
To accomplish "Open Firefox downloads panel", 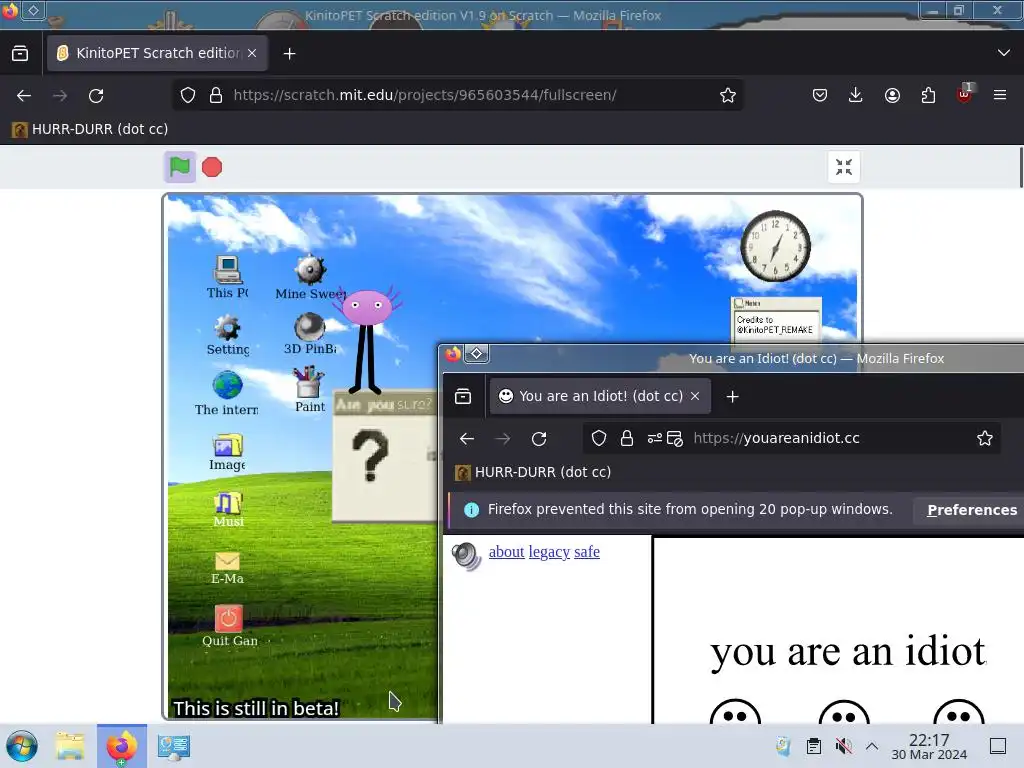I will (x=856, y=95).
